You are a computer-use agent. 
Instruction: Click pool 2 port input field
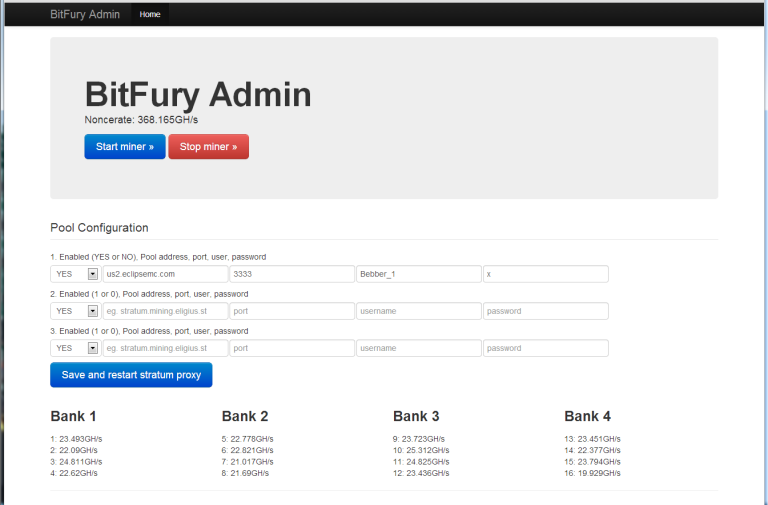pos(291,311)
